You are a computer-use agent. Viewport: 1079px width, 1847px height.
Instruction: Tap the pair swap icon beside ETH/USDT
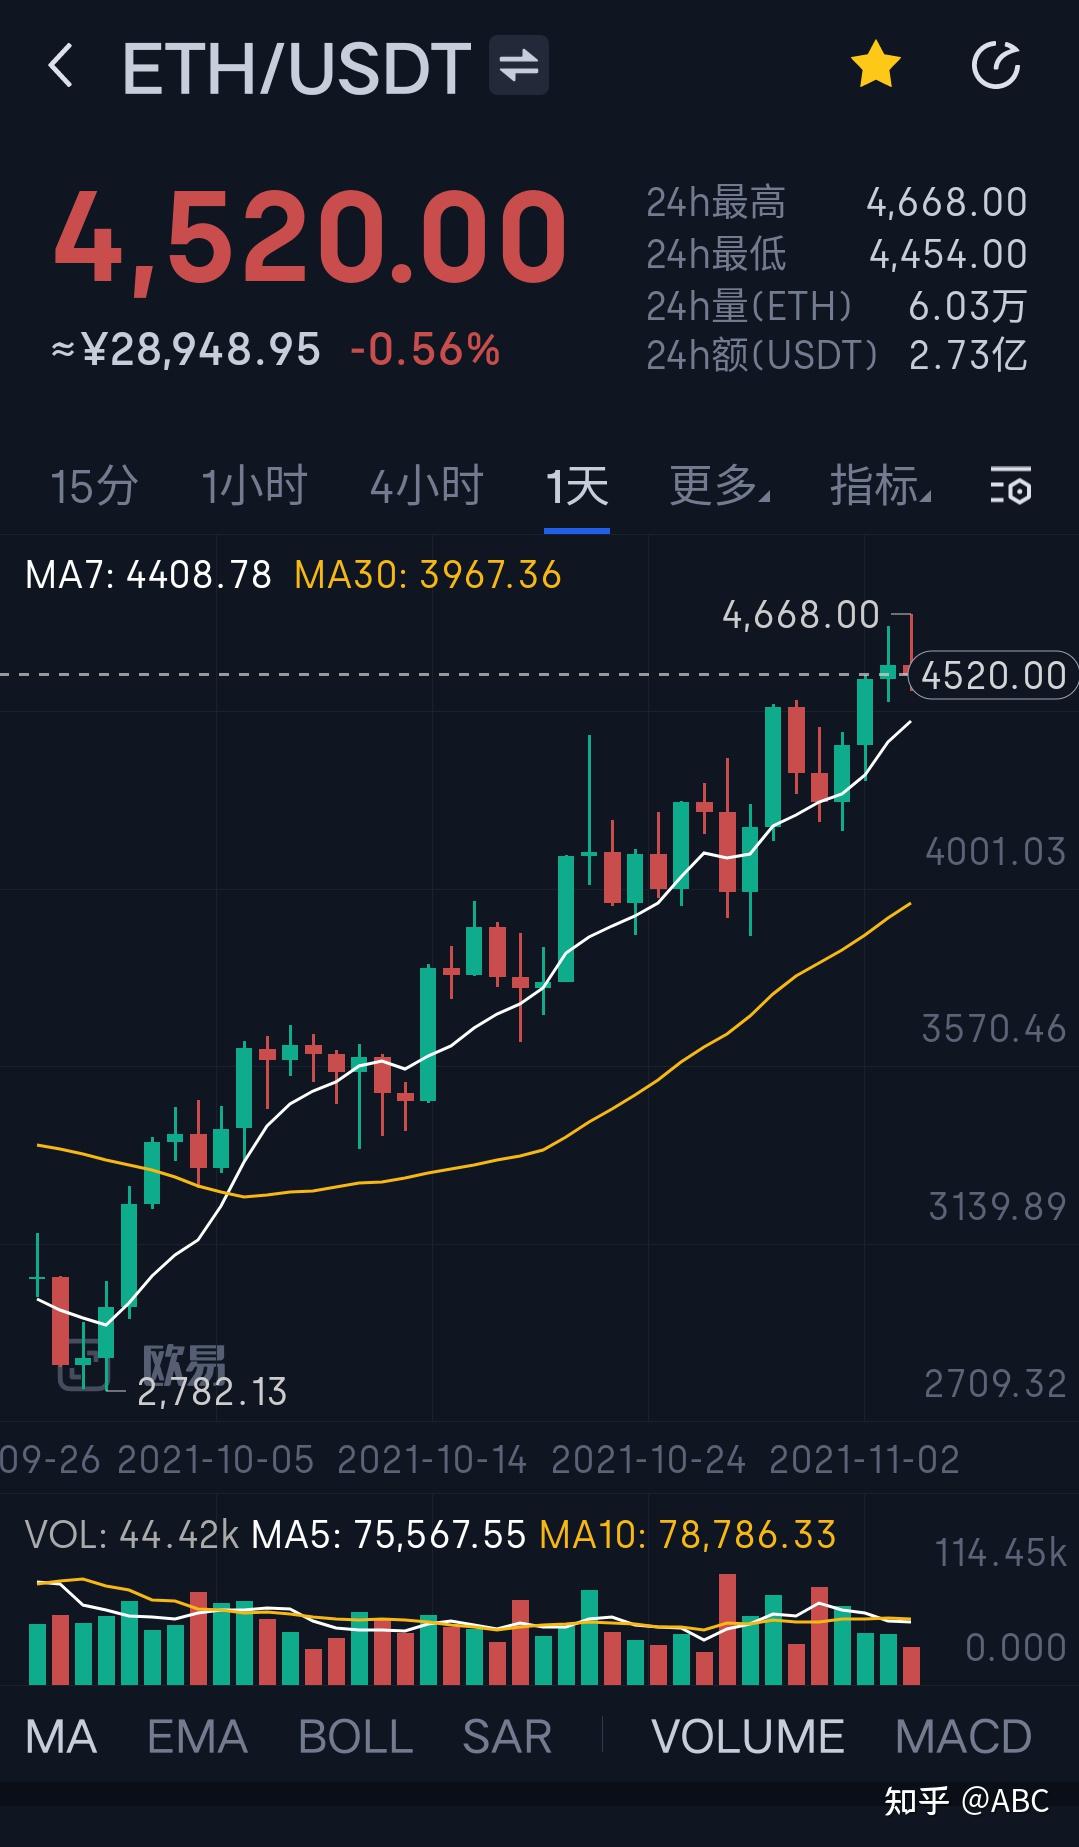519,66
